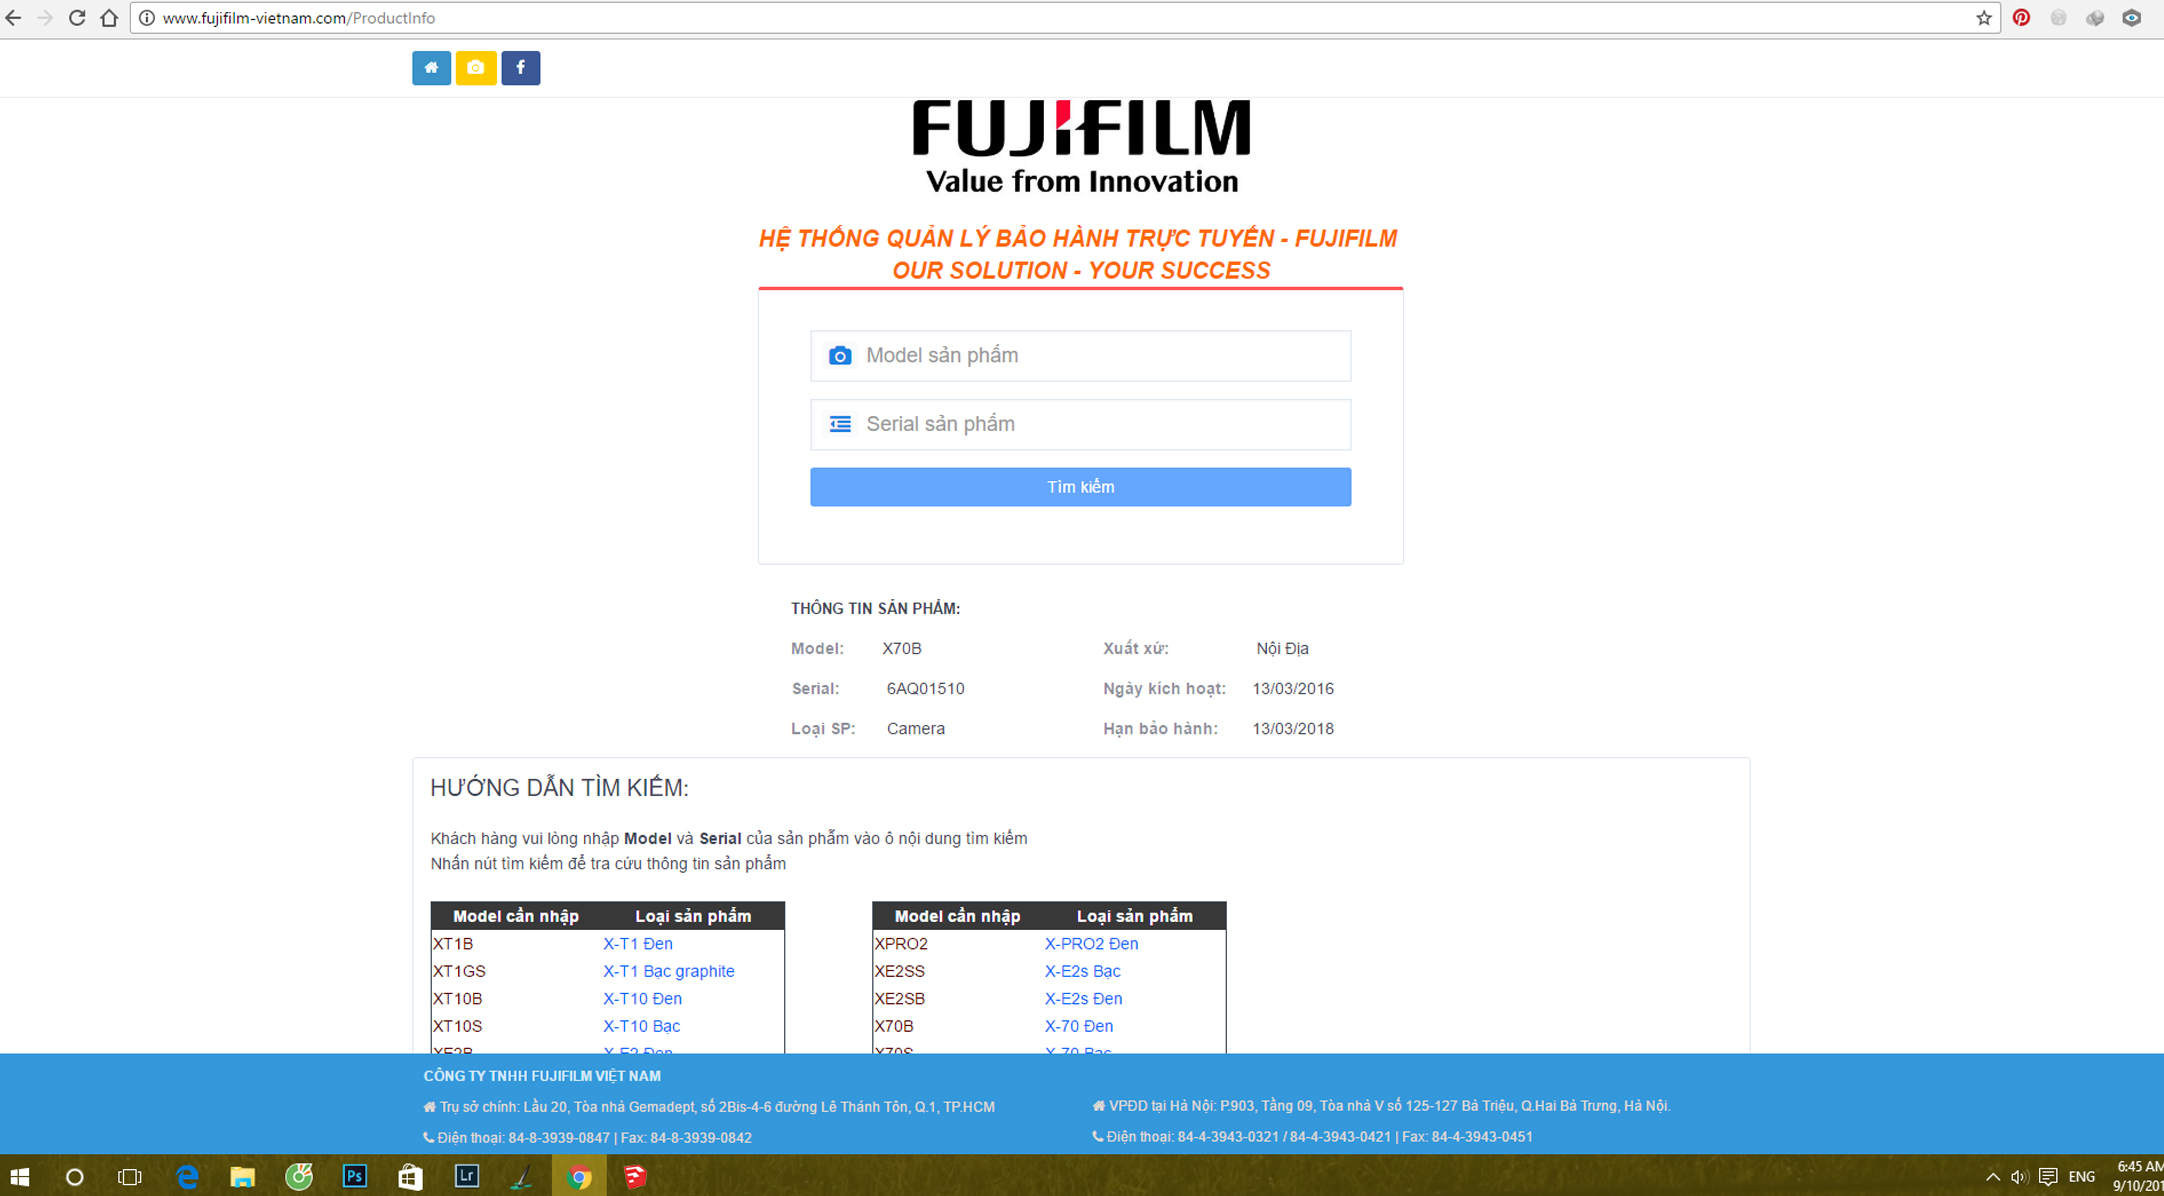Click the X-T10 Bạc link
The height and width of the screenshot is (1196, 2164).
point(641,1026)
